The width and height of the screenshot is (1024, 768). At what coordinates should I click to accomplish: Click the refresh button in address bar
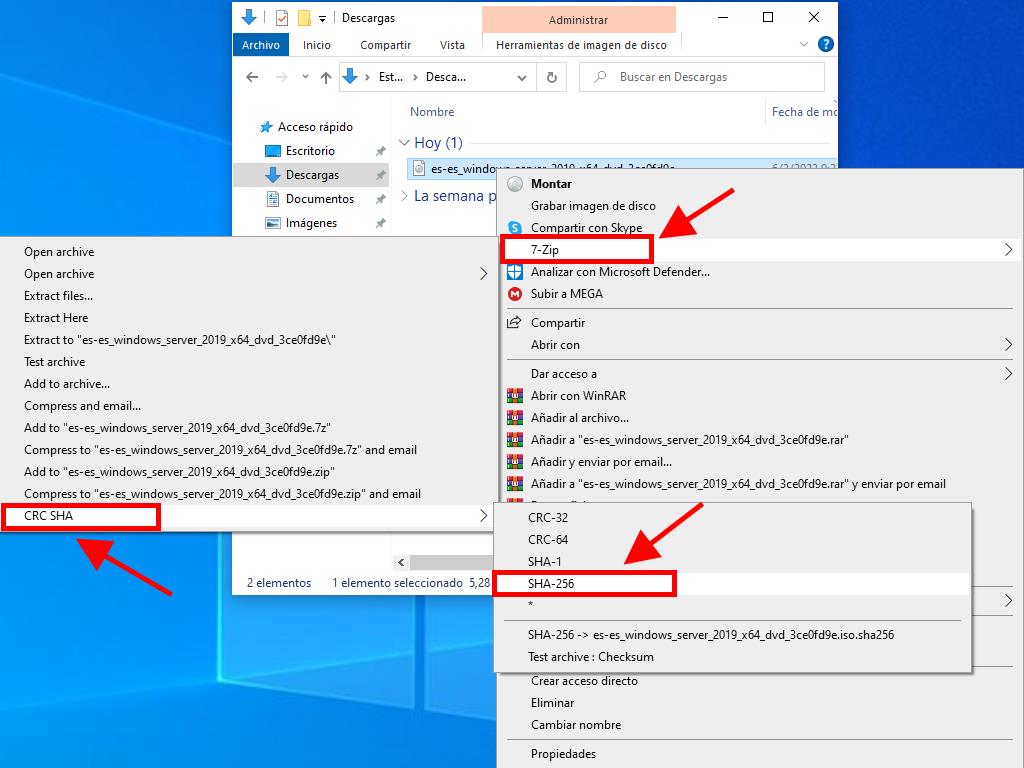click(x=552, y=77)
